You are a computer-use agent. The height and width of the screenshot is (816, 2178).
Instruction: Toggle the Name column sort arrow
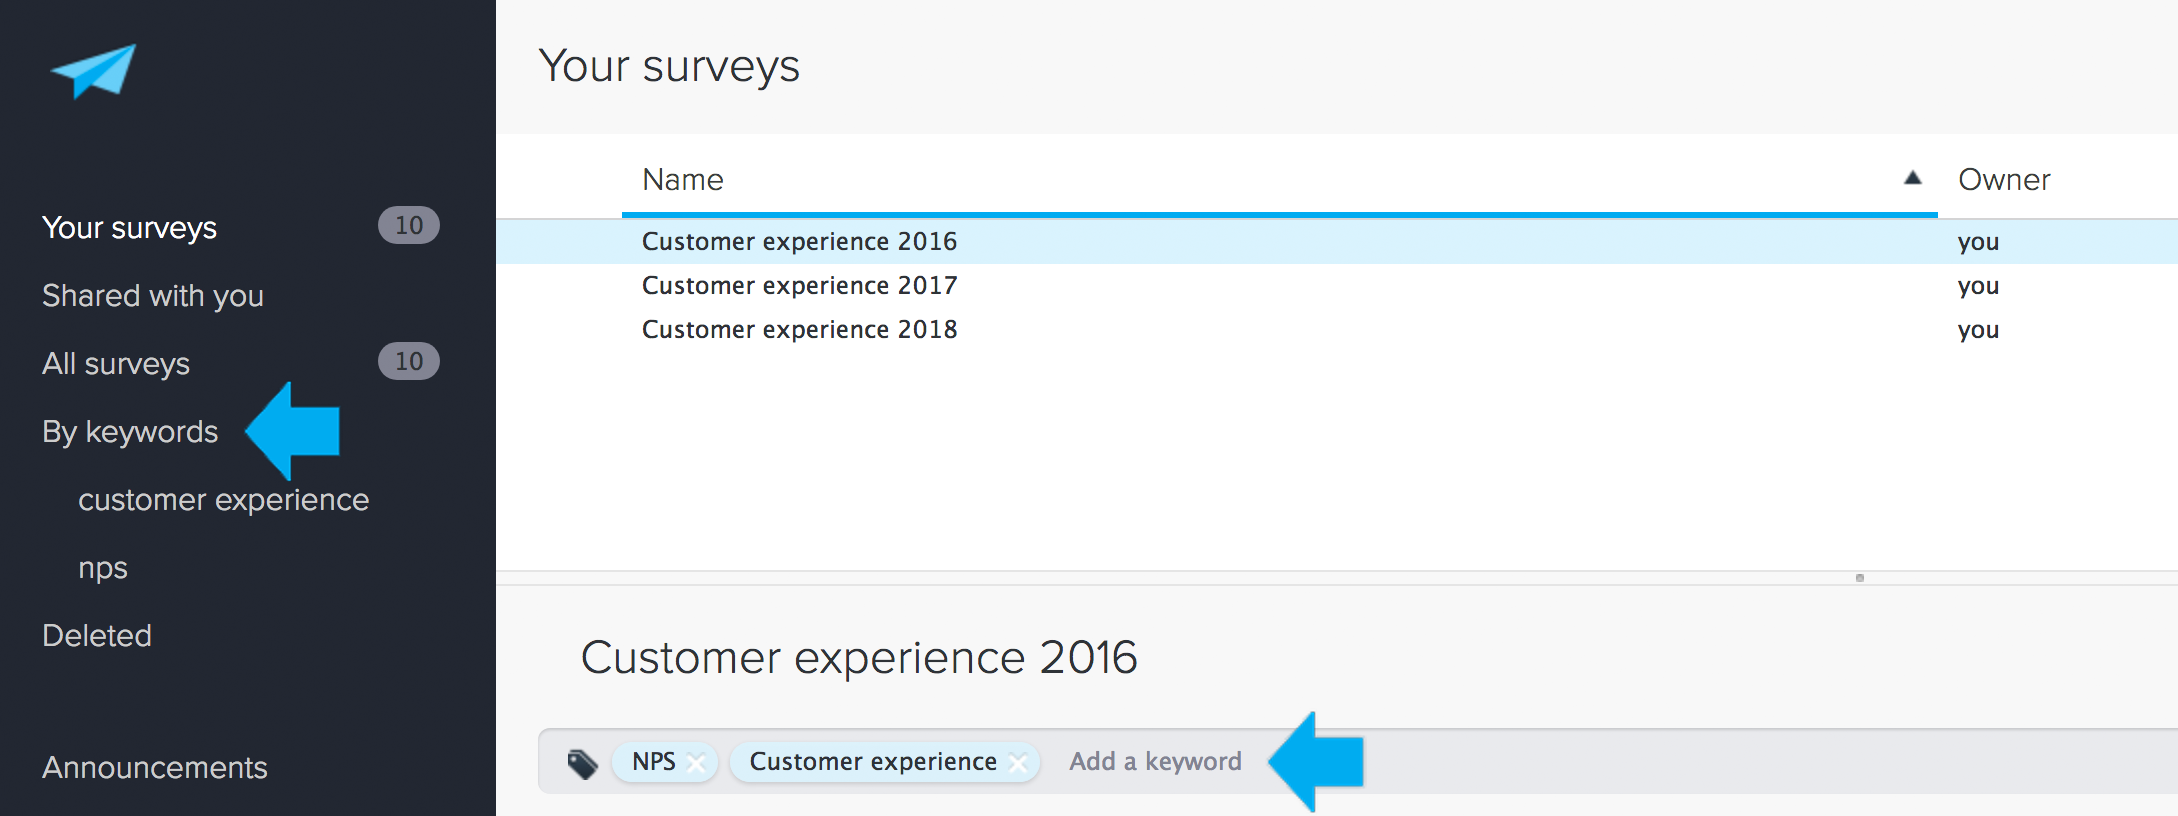(1912, 178)
